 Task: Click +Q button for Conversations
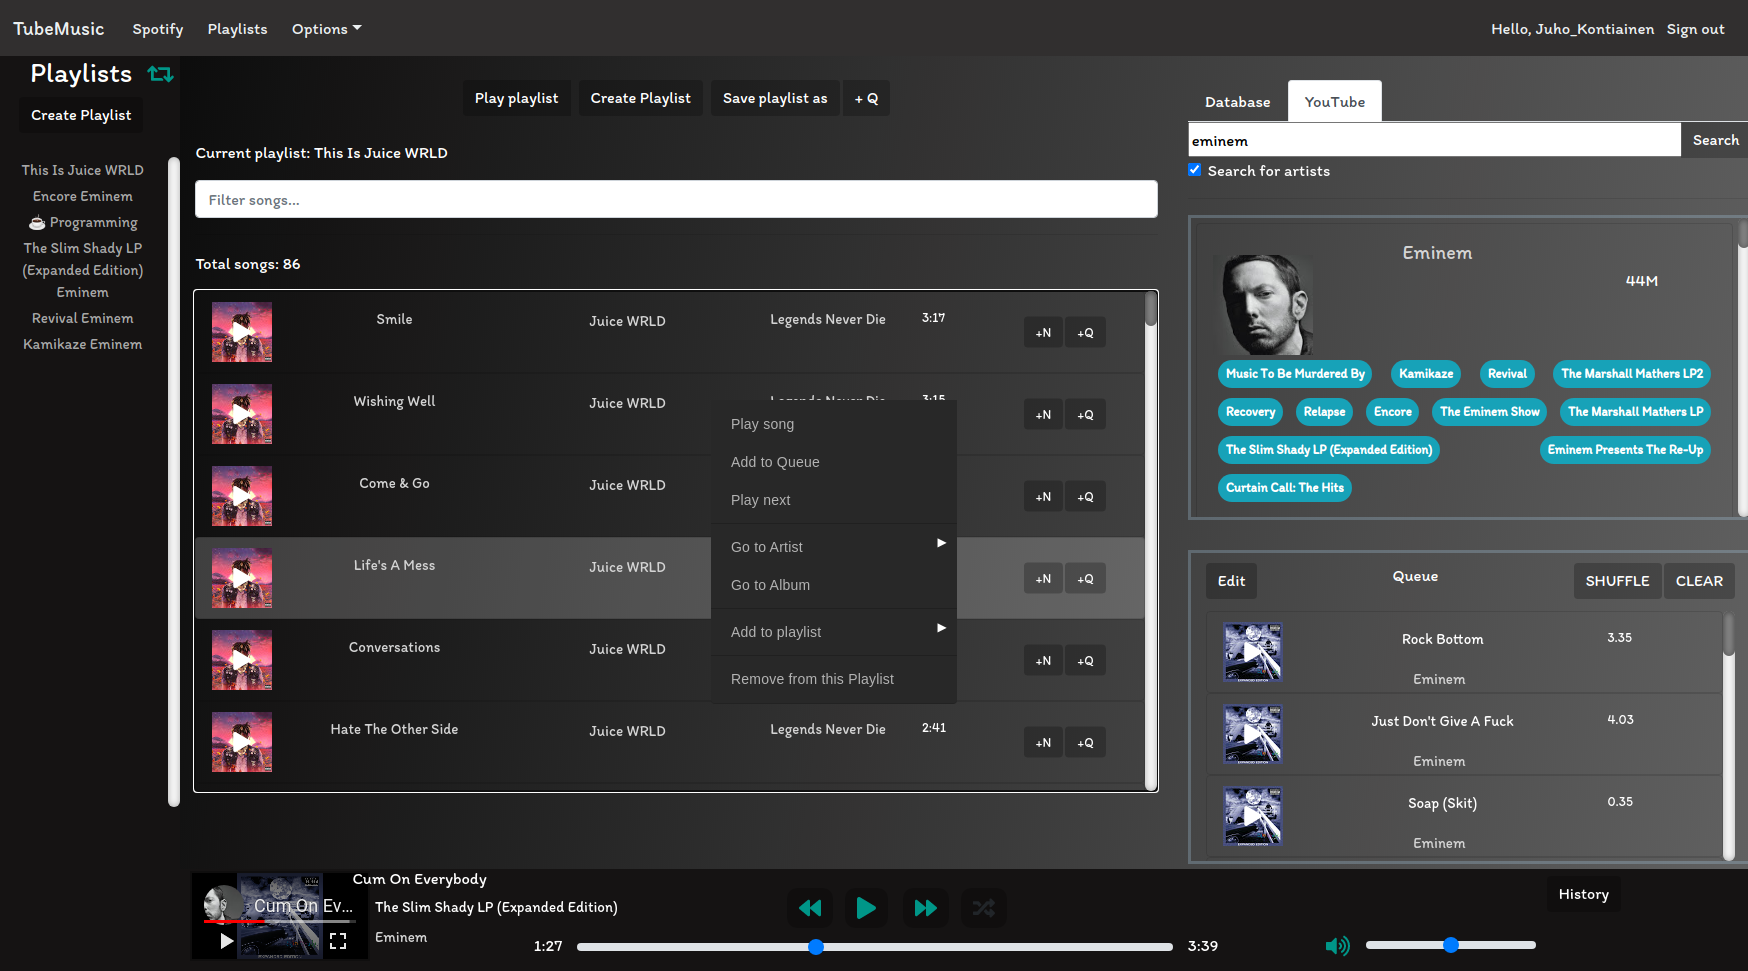click(1085, 661)
